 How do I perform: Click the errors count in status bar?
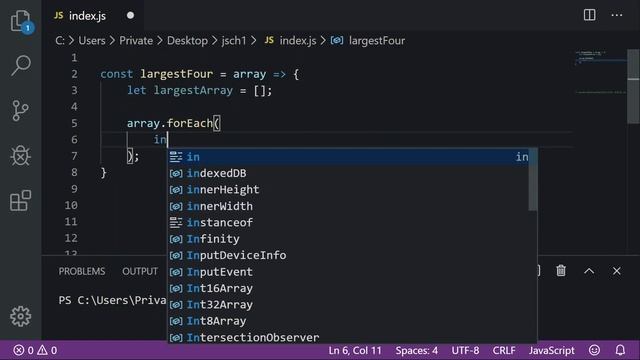[23, 350]
